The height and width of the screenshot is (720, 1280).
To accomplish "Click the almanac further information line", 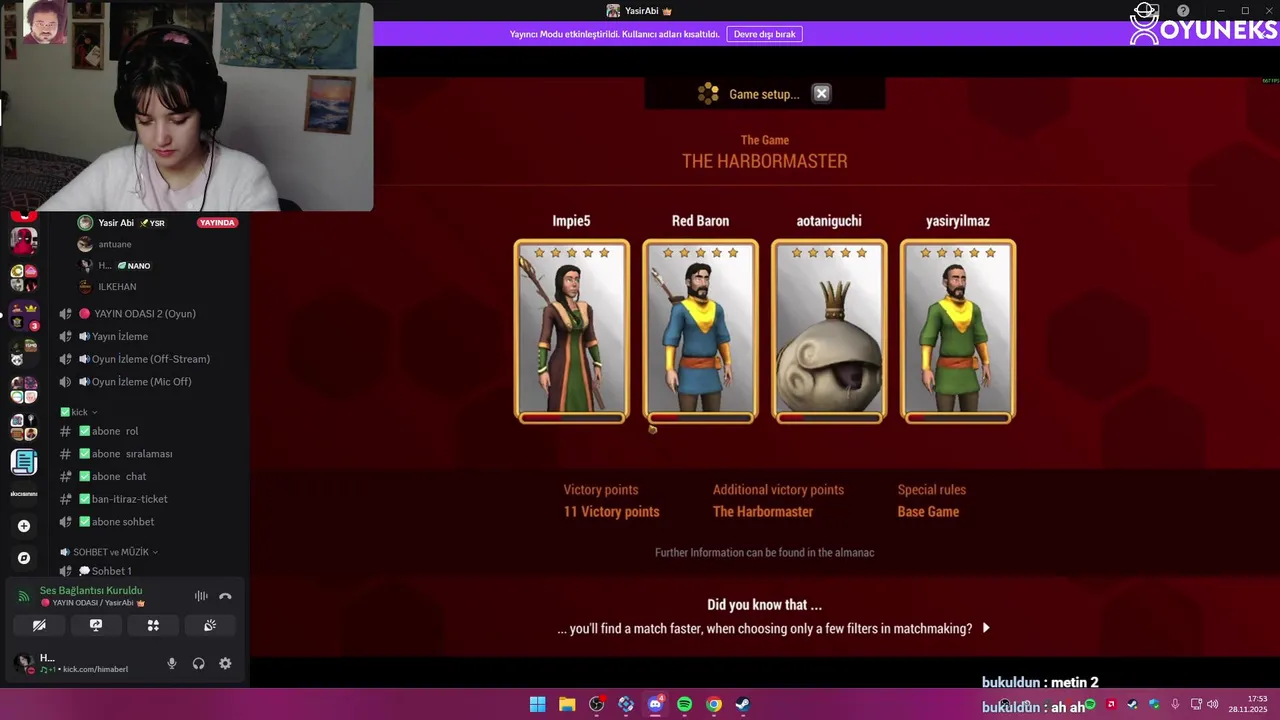I will [x=764, y=552].
